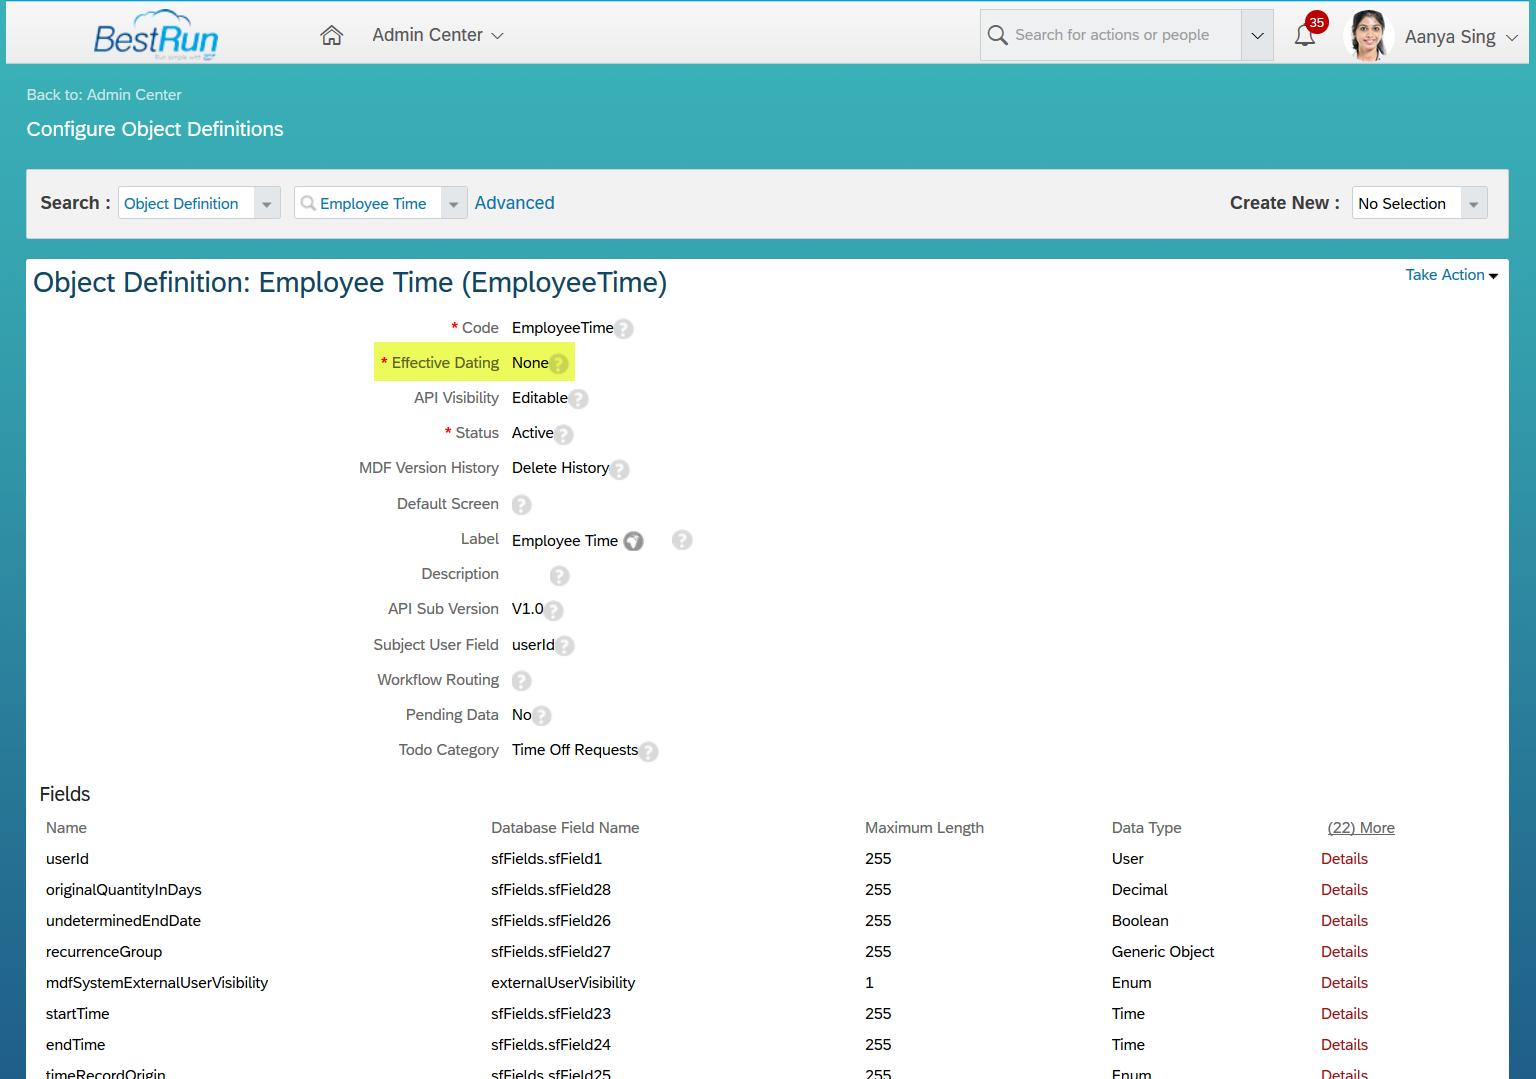Click the Decimal data type cell

point(1139,890)
